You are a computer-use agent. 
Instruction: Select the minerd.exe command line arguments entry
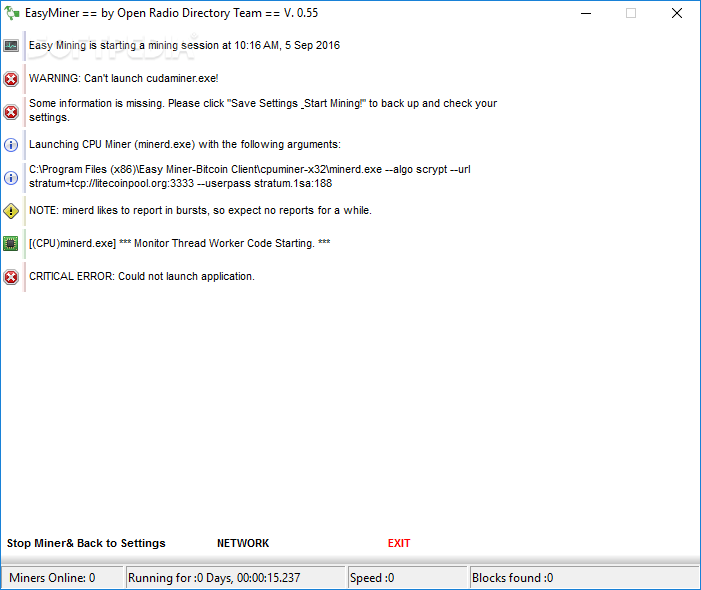point(249,176)
